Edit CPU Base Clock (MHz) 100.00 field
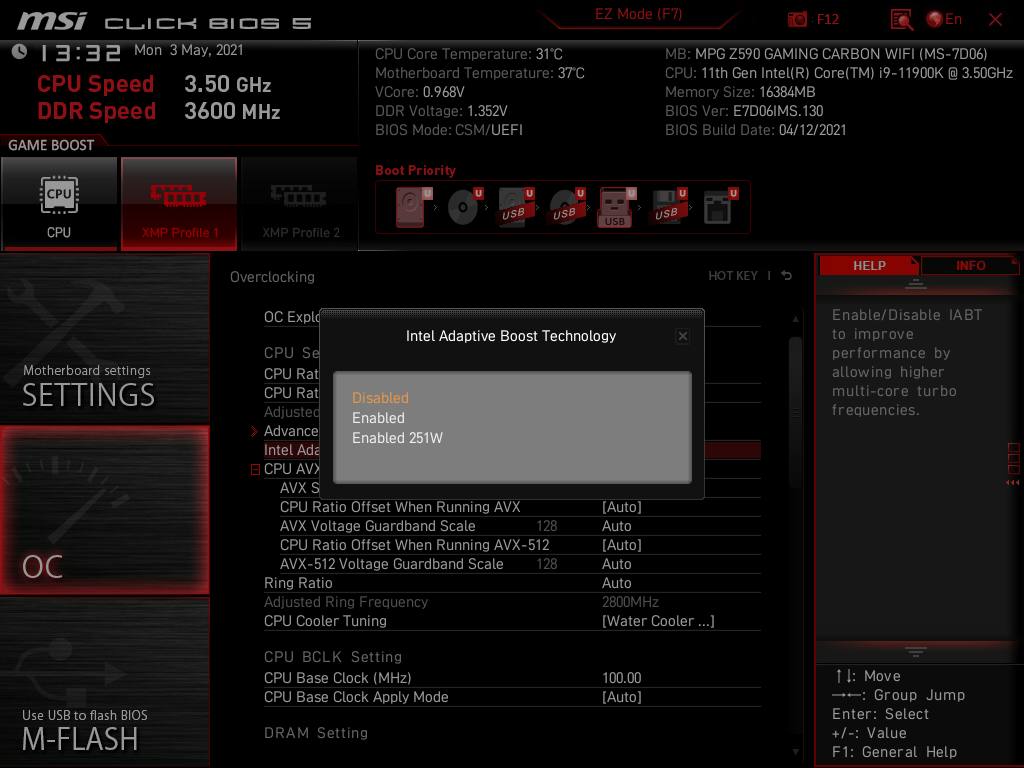The width and height of the screenshot is (1024, 768). pyautogui.click(x=622, y=678)
